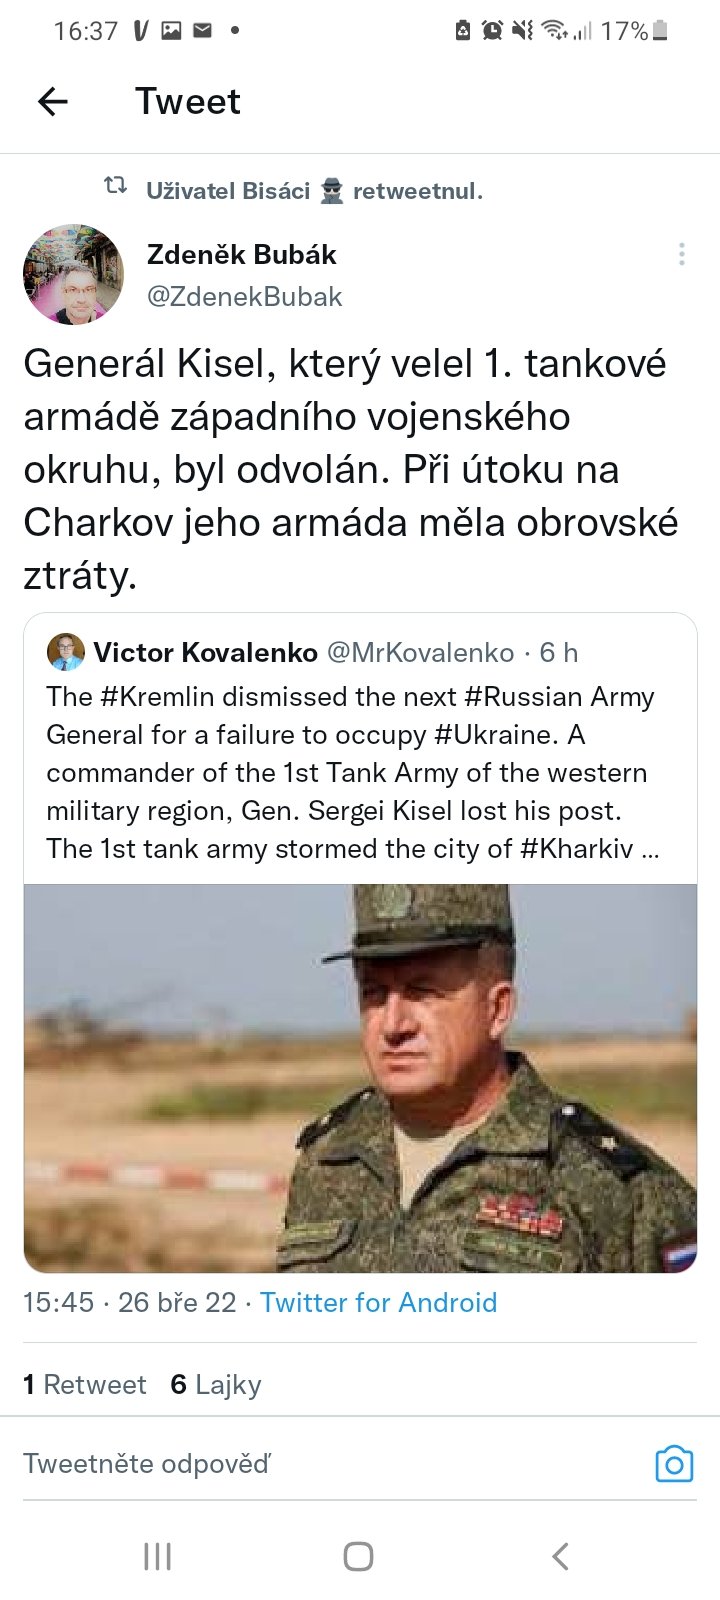Open the quoted Victor Kovalenko tweet text
Viewport: 720px width, 1600px height.
click(x=350, y=772)
